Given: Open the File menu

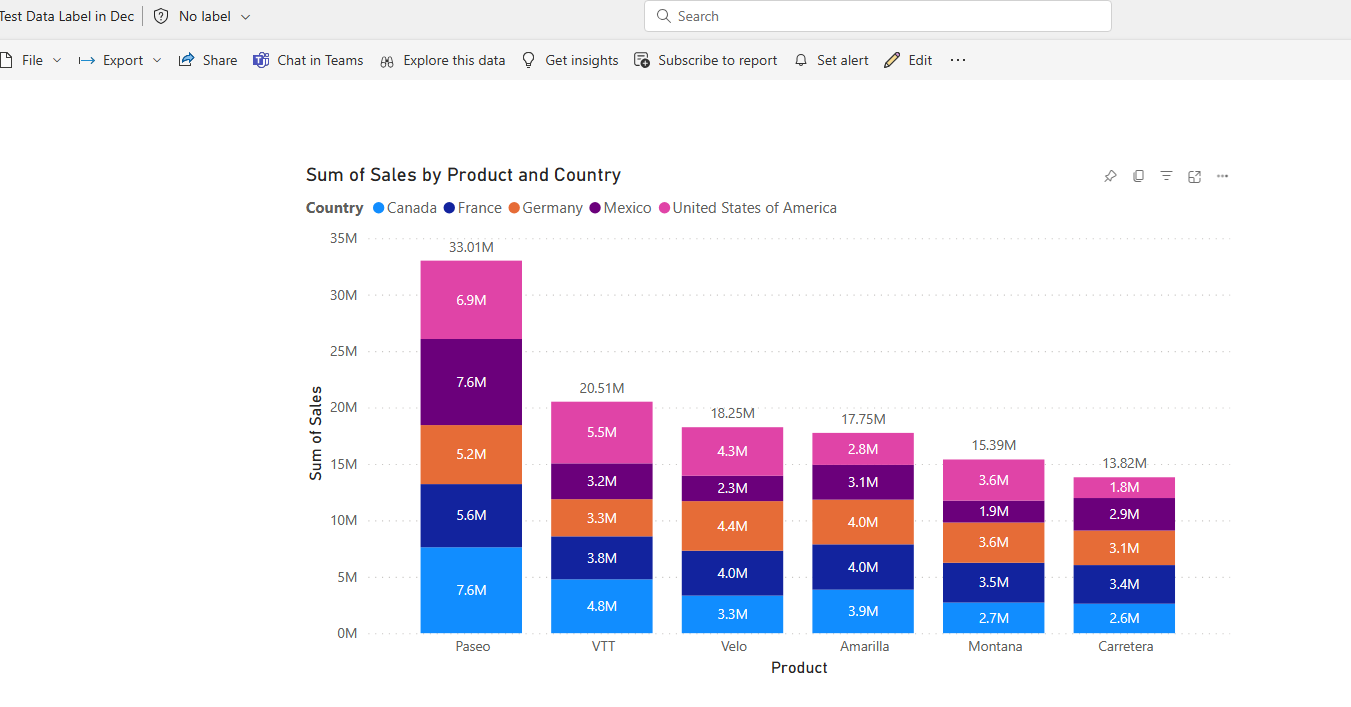Looking at the screenshot, I should click(x=32, y=60).
